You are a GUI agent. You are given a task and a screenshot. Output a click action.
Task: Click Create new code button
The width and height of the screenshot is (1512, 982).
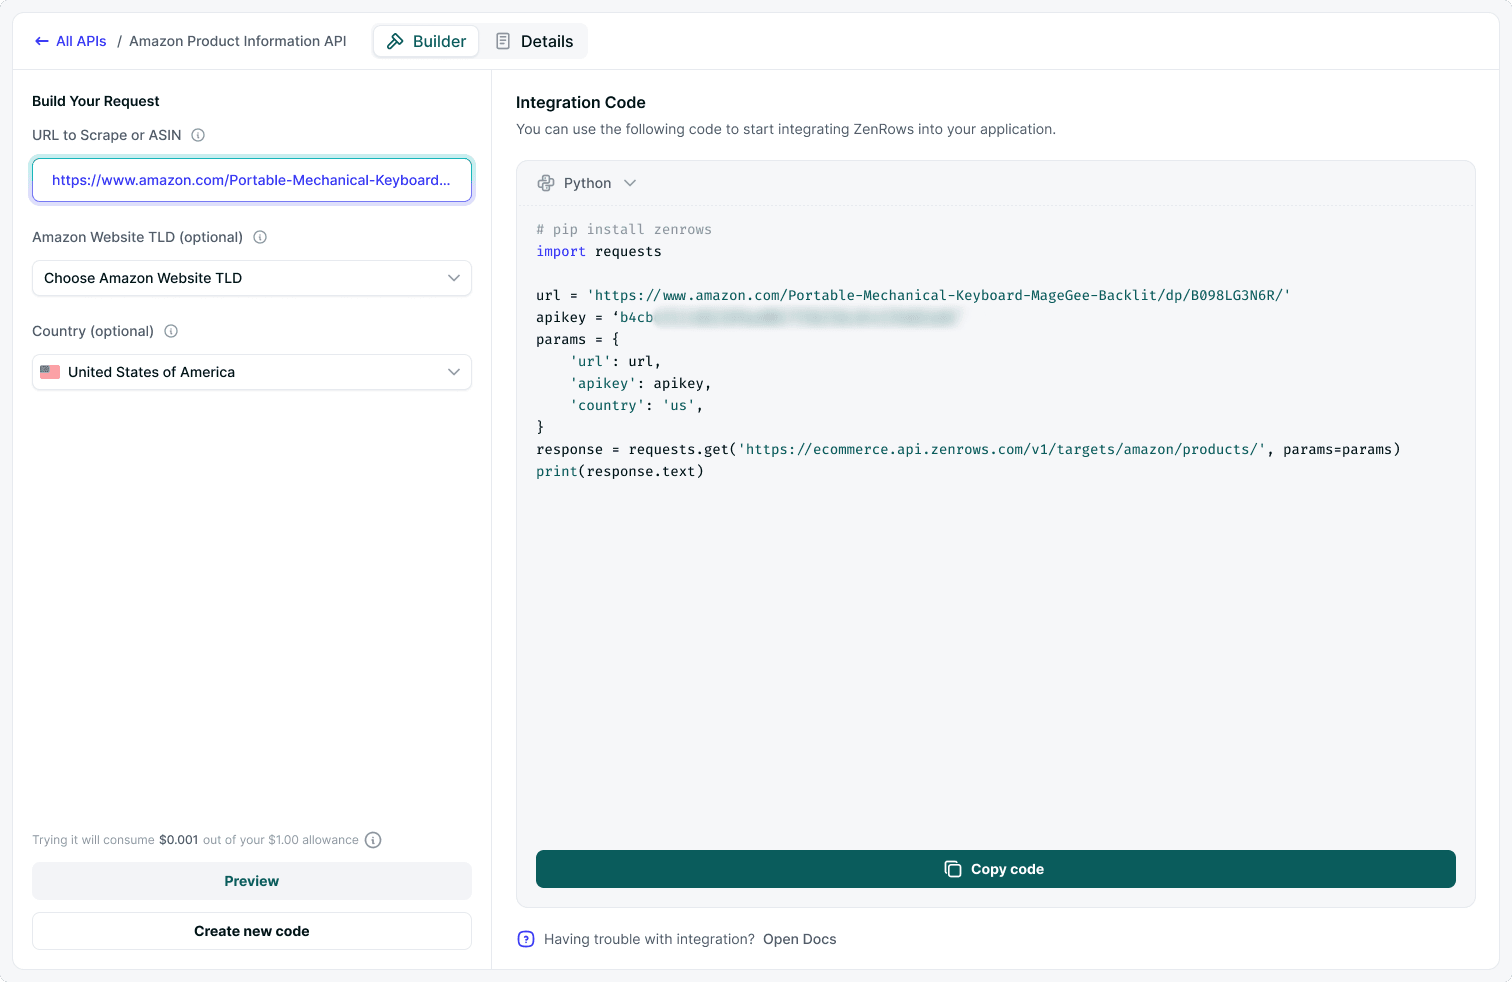pyautogui.click(x=252, y=931)
